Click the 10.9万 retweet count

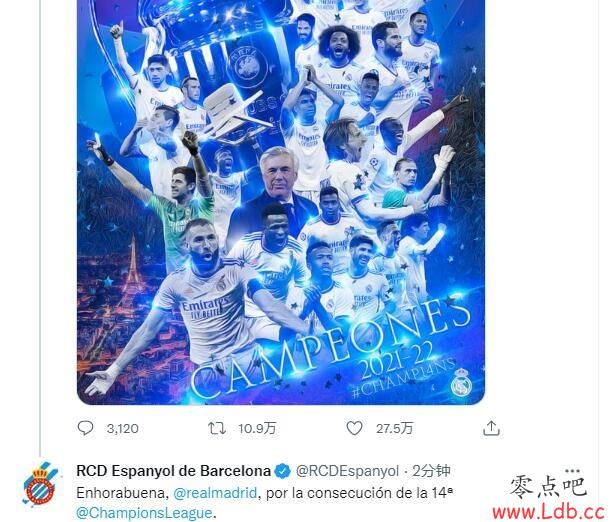tap(257, 428)
